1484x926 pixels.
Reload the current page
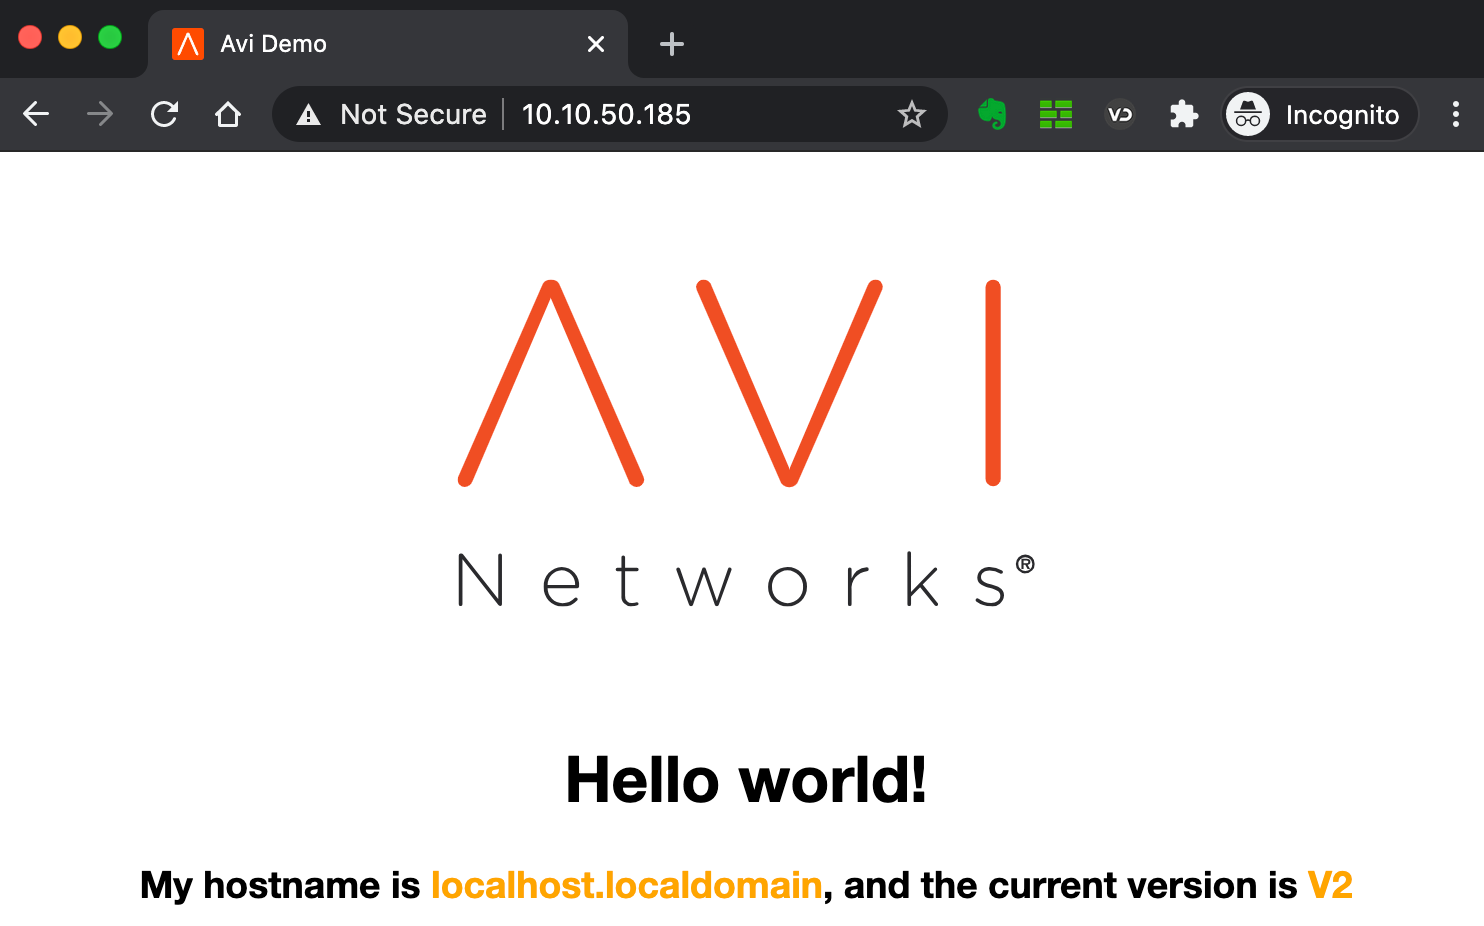coord(164,114)
